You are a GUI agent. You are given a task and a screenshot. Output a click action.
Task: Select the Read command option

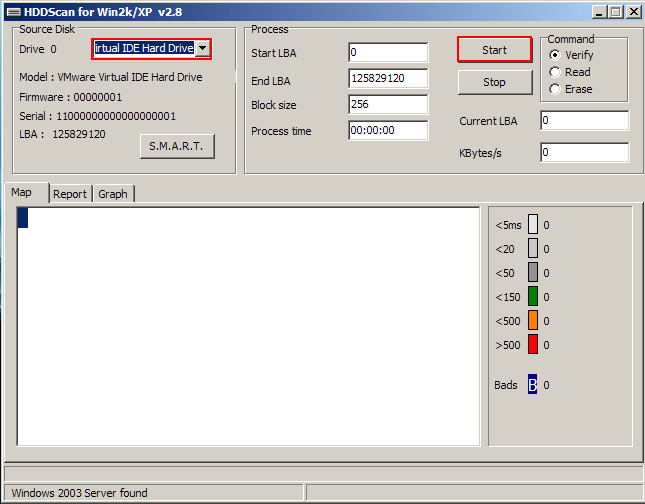[555, 72]
